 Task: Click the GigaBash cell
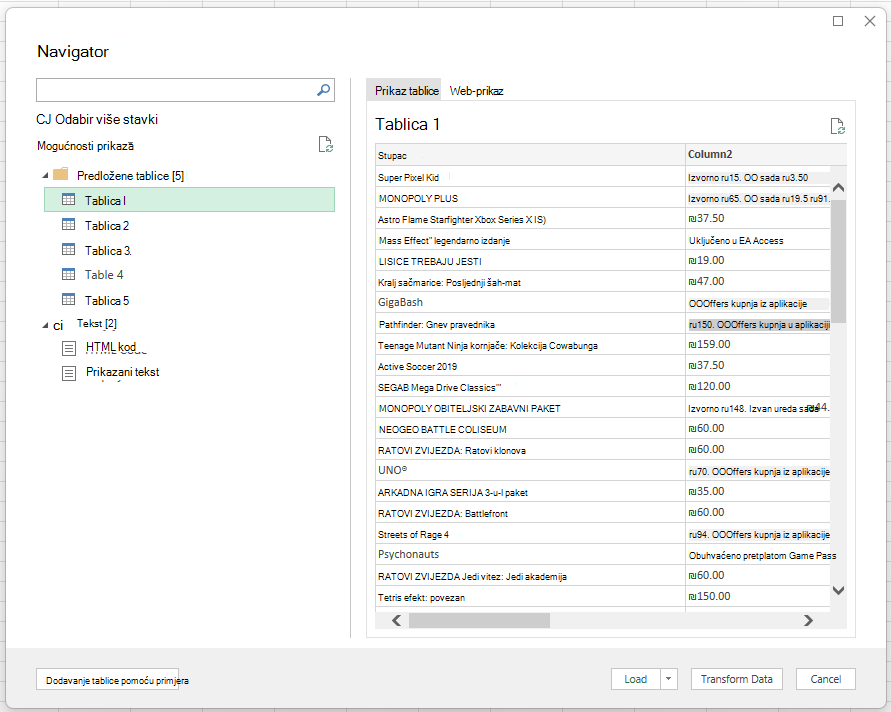pyautogui.click(x=530, y=303)
